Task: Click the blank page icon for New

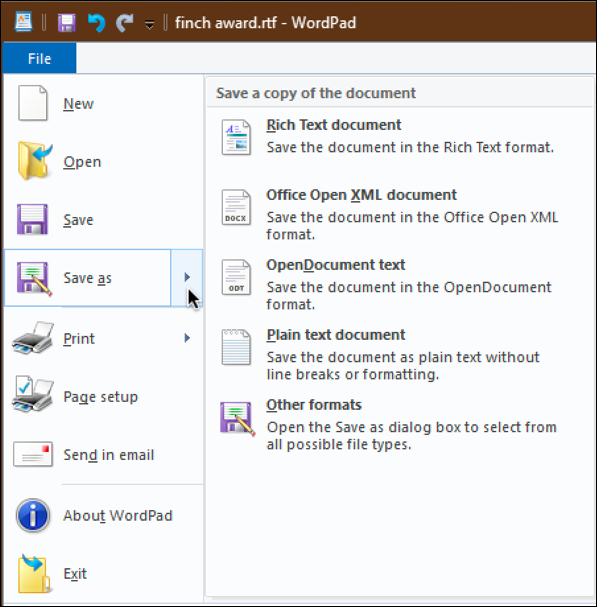Action: pos(33,103)
